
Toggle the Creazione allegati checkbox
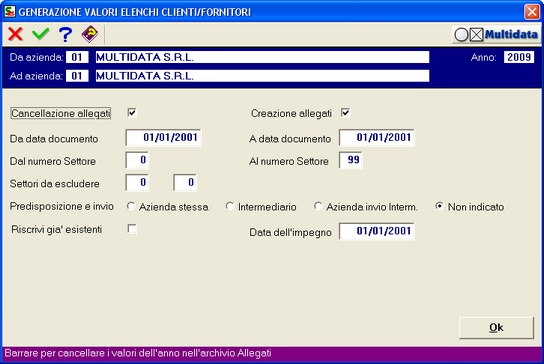[345, 113]
